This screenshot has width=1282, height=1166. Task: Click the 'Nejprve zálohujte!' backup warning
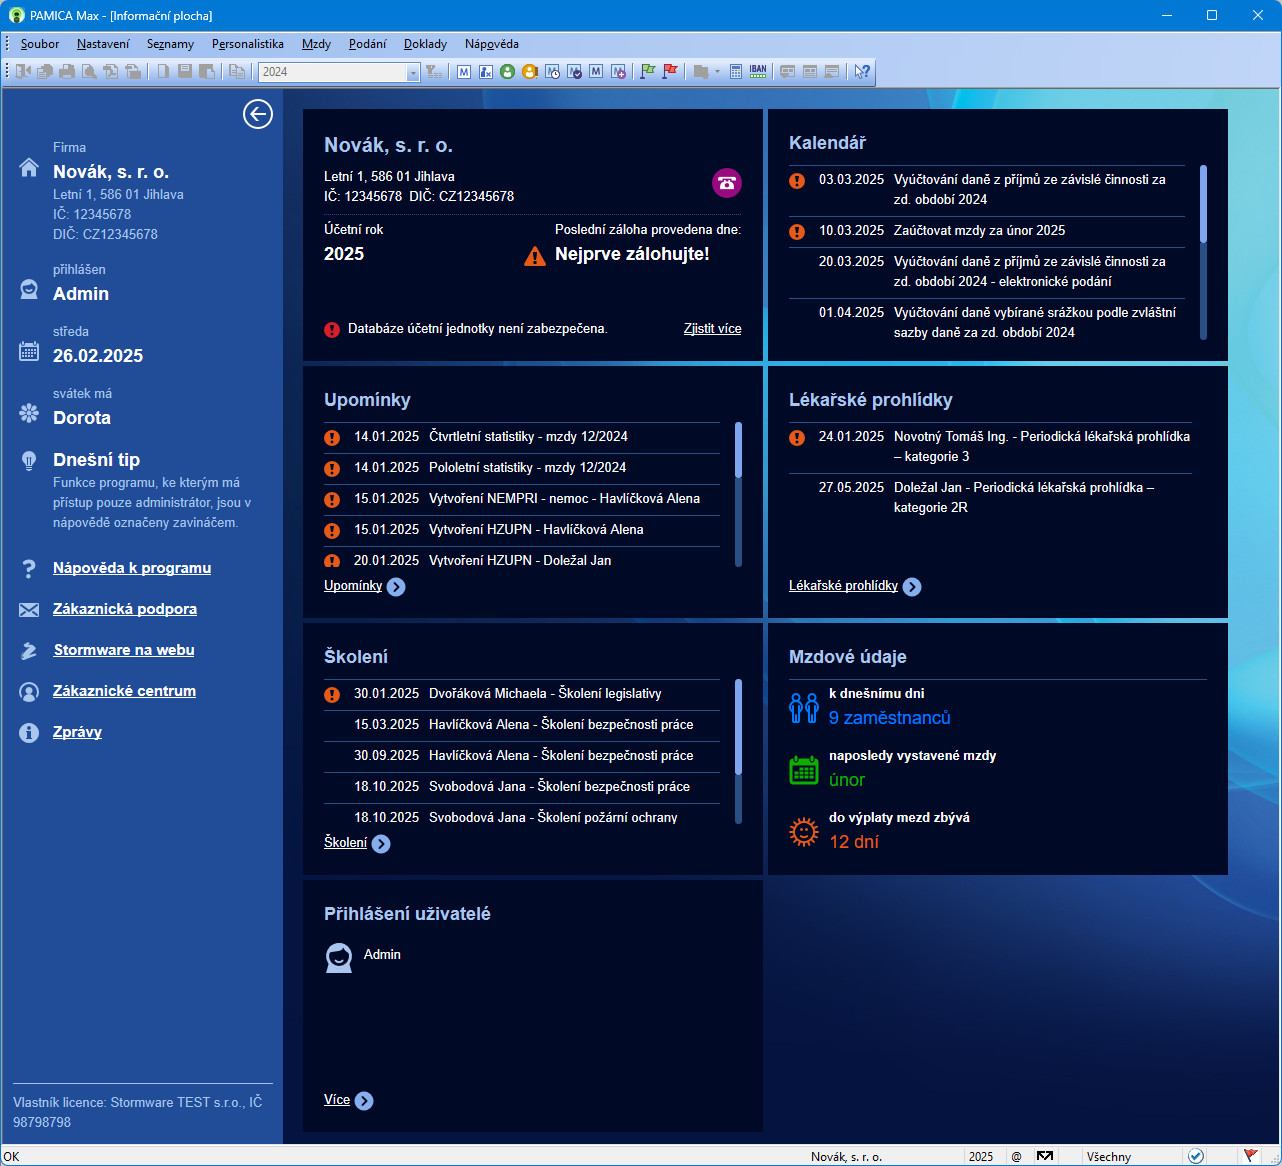(x=632, y=254)
